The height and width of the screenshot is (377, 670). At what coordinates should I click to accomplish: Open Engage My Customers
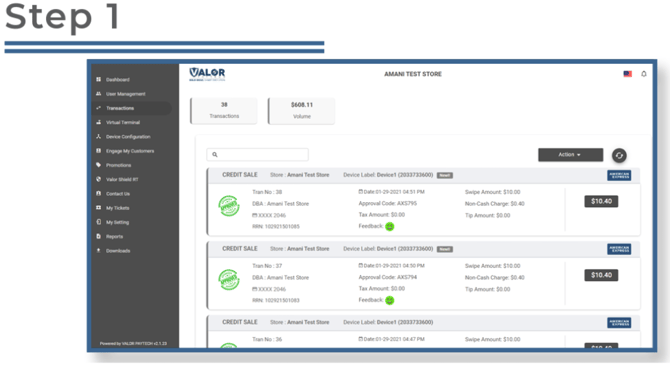[130, 151]
